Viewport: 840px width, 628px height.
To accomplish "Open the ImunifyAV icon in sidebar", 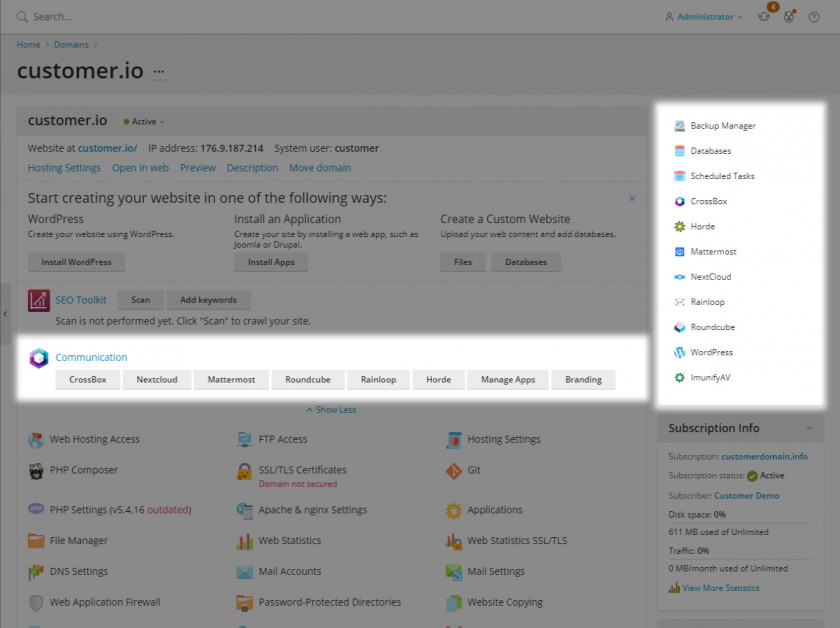I will (679, 378).
